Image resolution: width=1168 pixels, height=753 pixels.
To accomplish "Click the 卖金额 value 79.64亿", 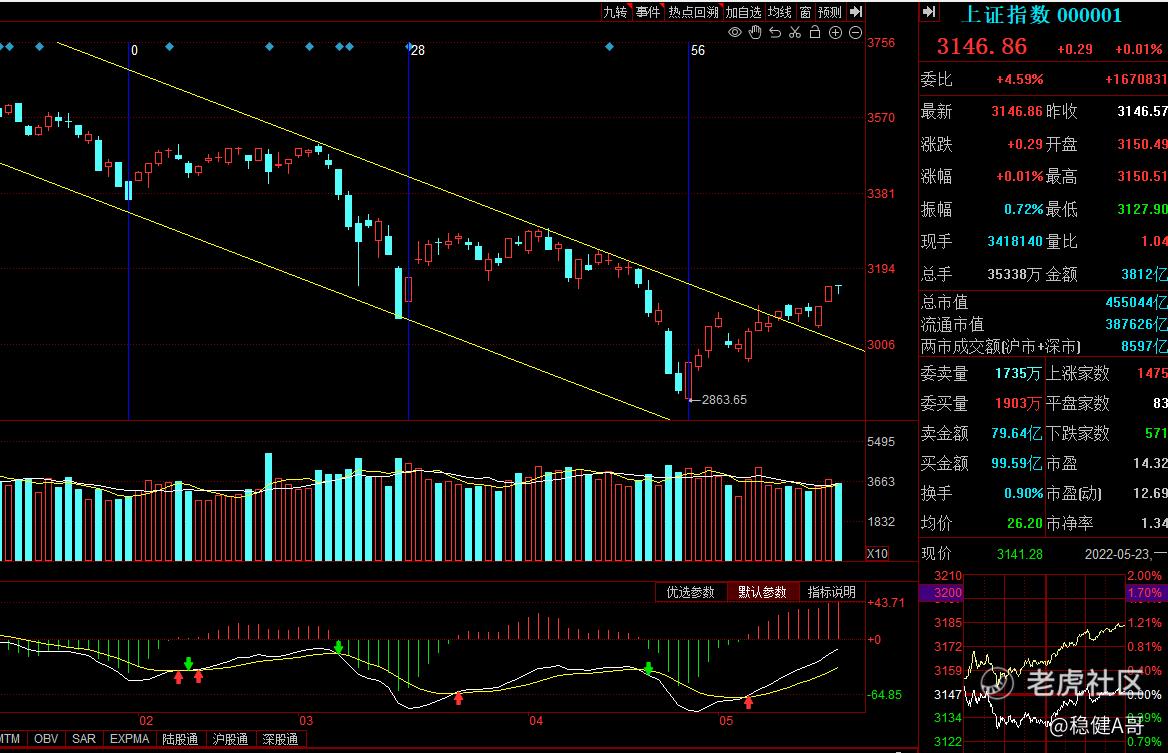I will click(x=1016, y=433).
